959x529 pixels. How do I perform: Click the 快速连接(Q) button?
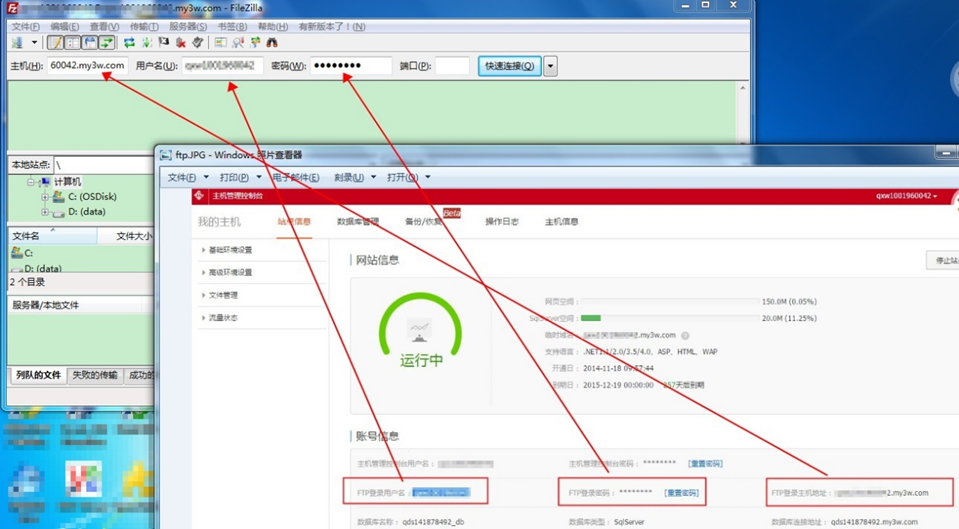pos(509,65)
